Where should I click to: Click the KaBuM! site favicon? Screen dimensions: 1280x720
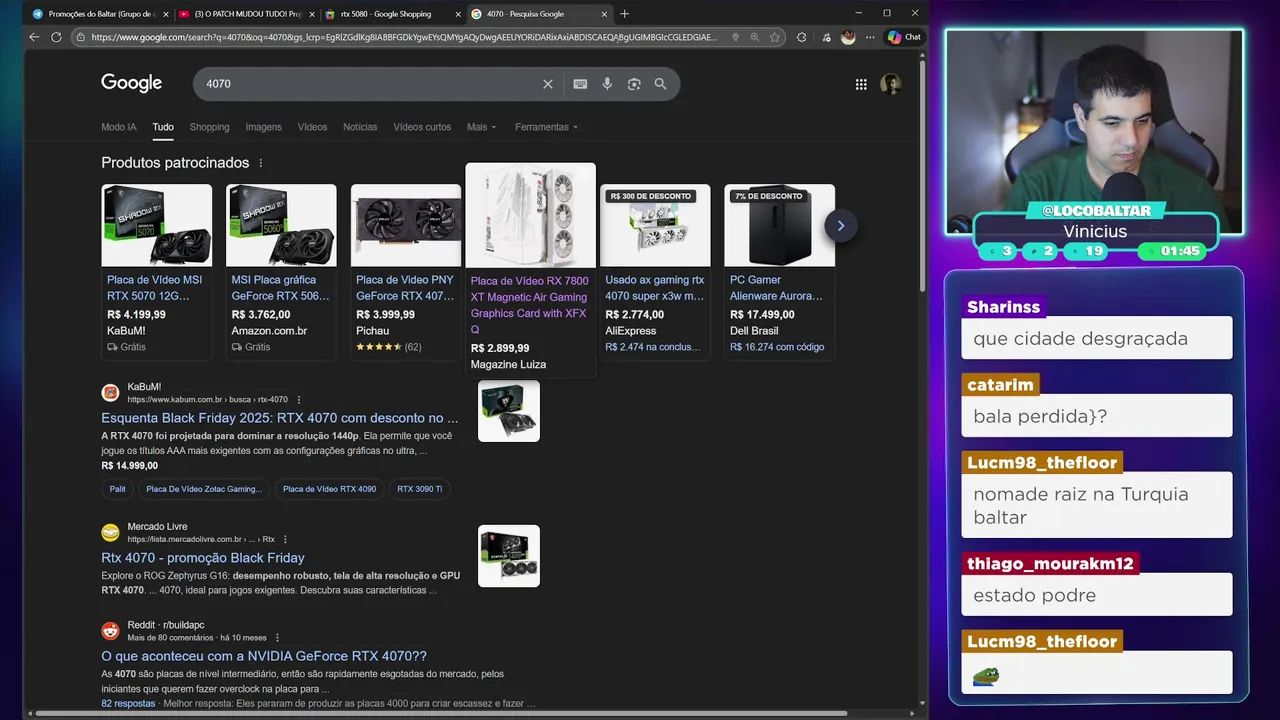(110, 393)
